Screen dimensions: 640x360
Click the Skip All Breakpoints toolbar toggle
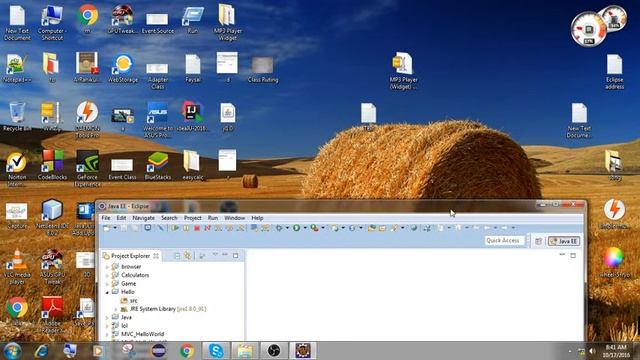[x=161, y=228]
